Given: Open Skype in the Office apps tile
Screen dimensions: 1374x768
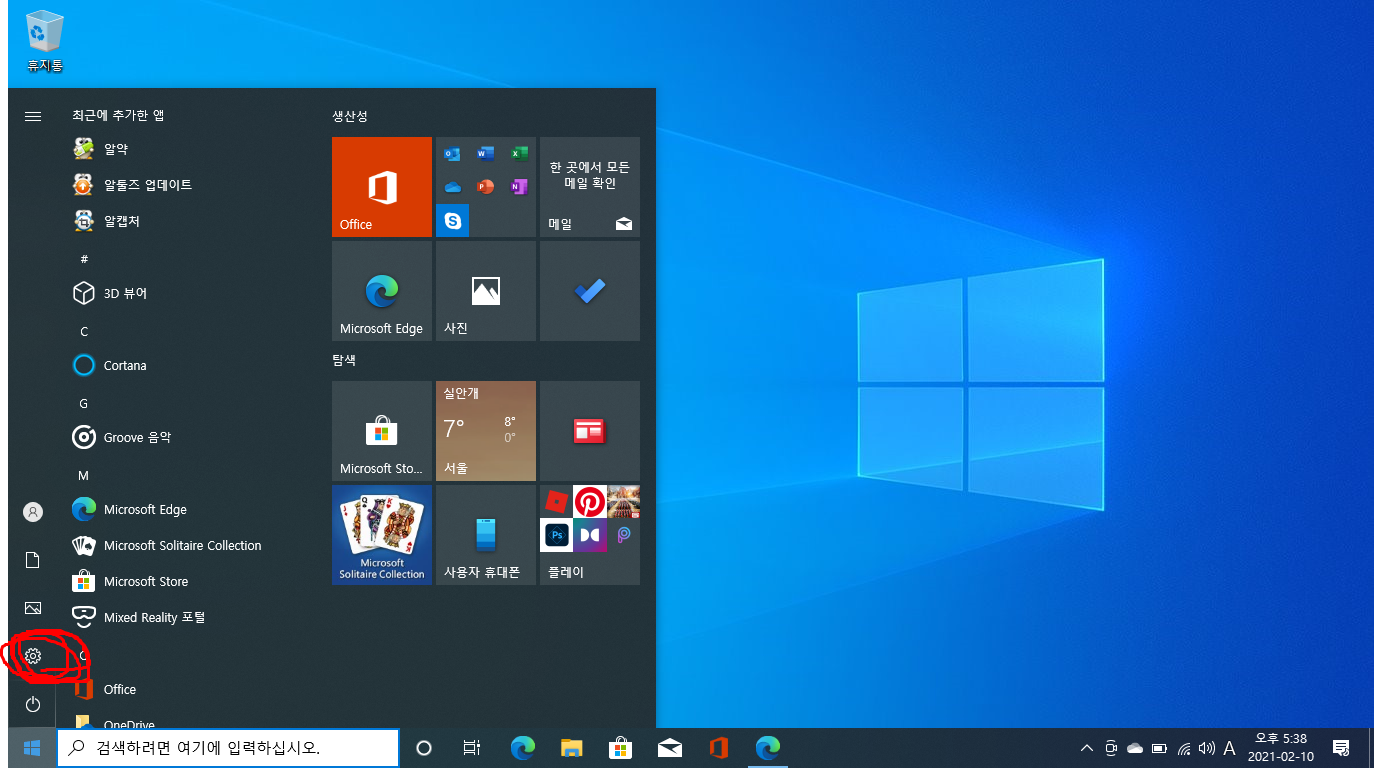Looking at the screenshot, I should (453, 220).
